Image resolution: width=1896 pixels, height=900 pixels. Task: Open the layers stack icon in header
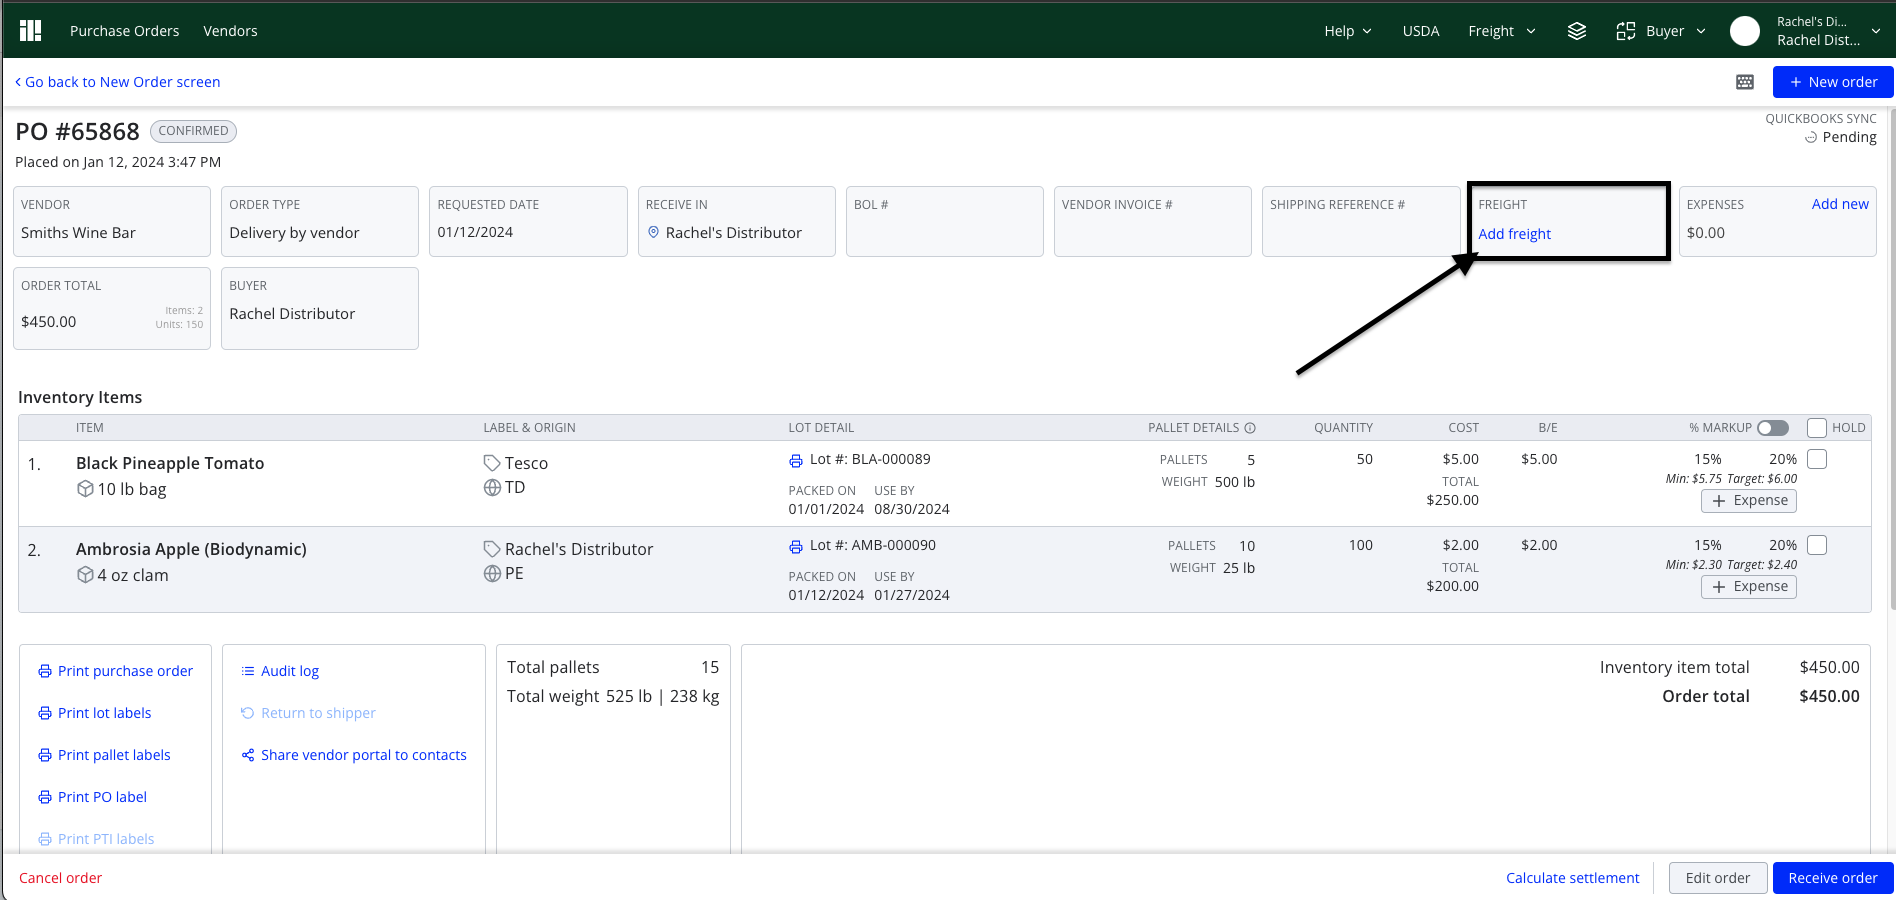(x=1577, y=31)
